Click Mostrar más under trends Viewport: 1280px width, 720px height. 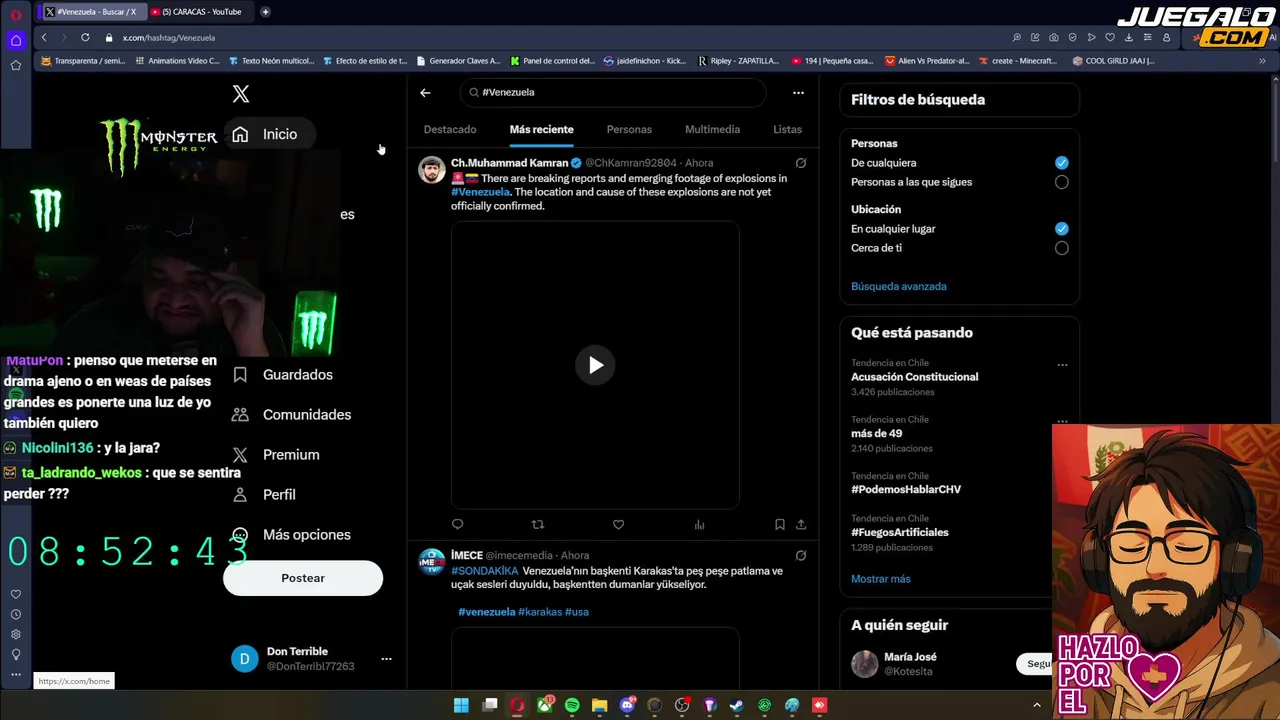click(x=881, y=579)
